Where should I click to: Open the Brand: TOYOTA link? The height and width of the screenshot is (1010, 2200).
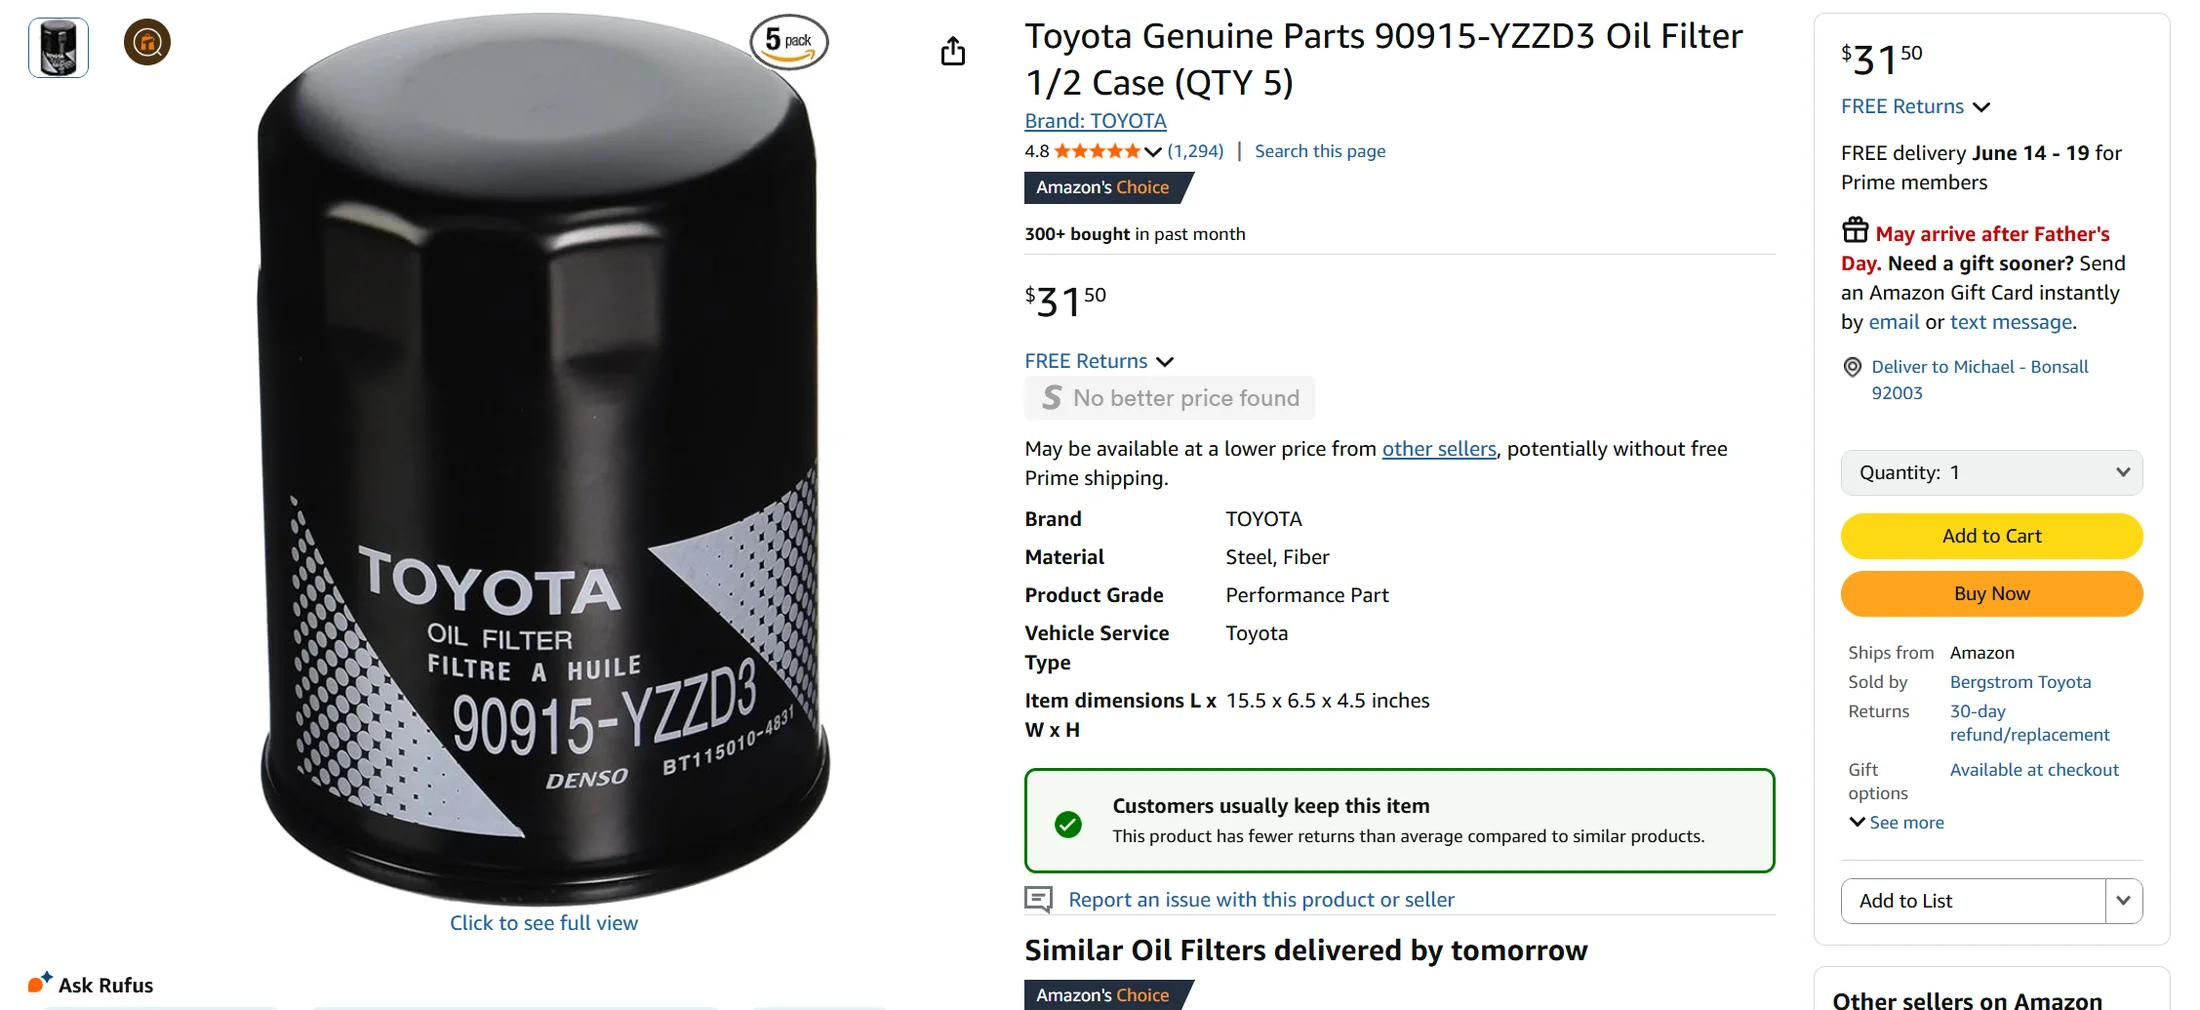tap(1095, 121)
